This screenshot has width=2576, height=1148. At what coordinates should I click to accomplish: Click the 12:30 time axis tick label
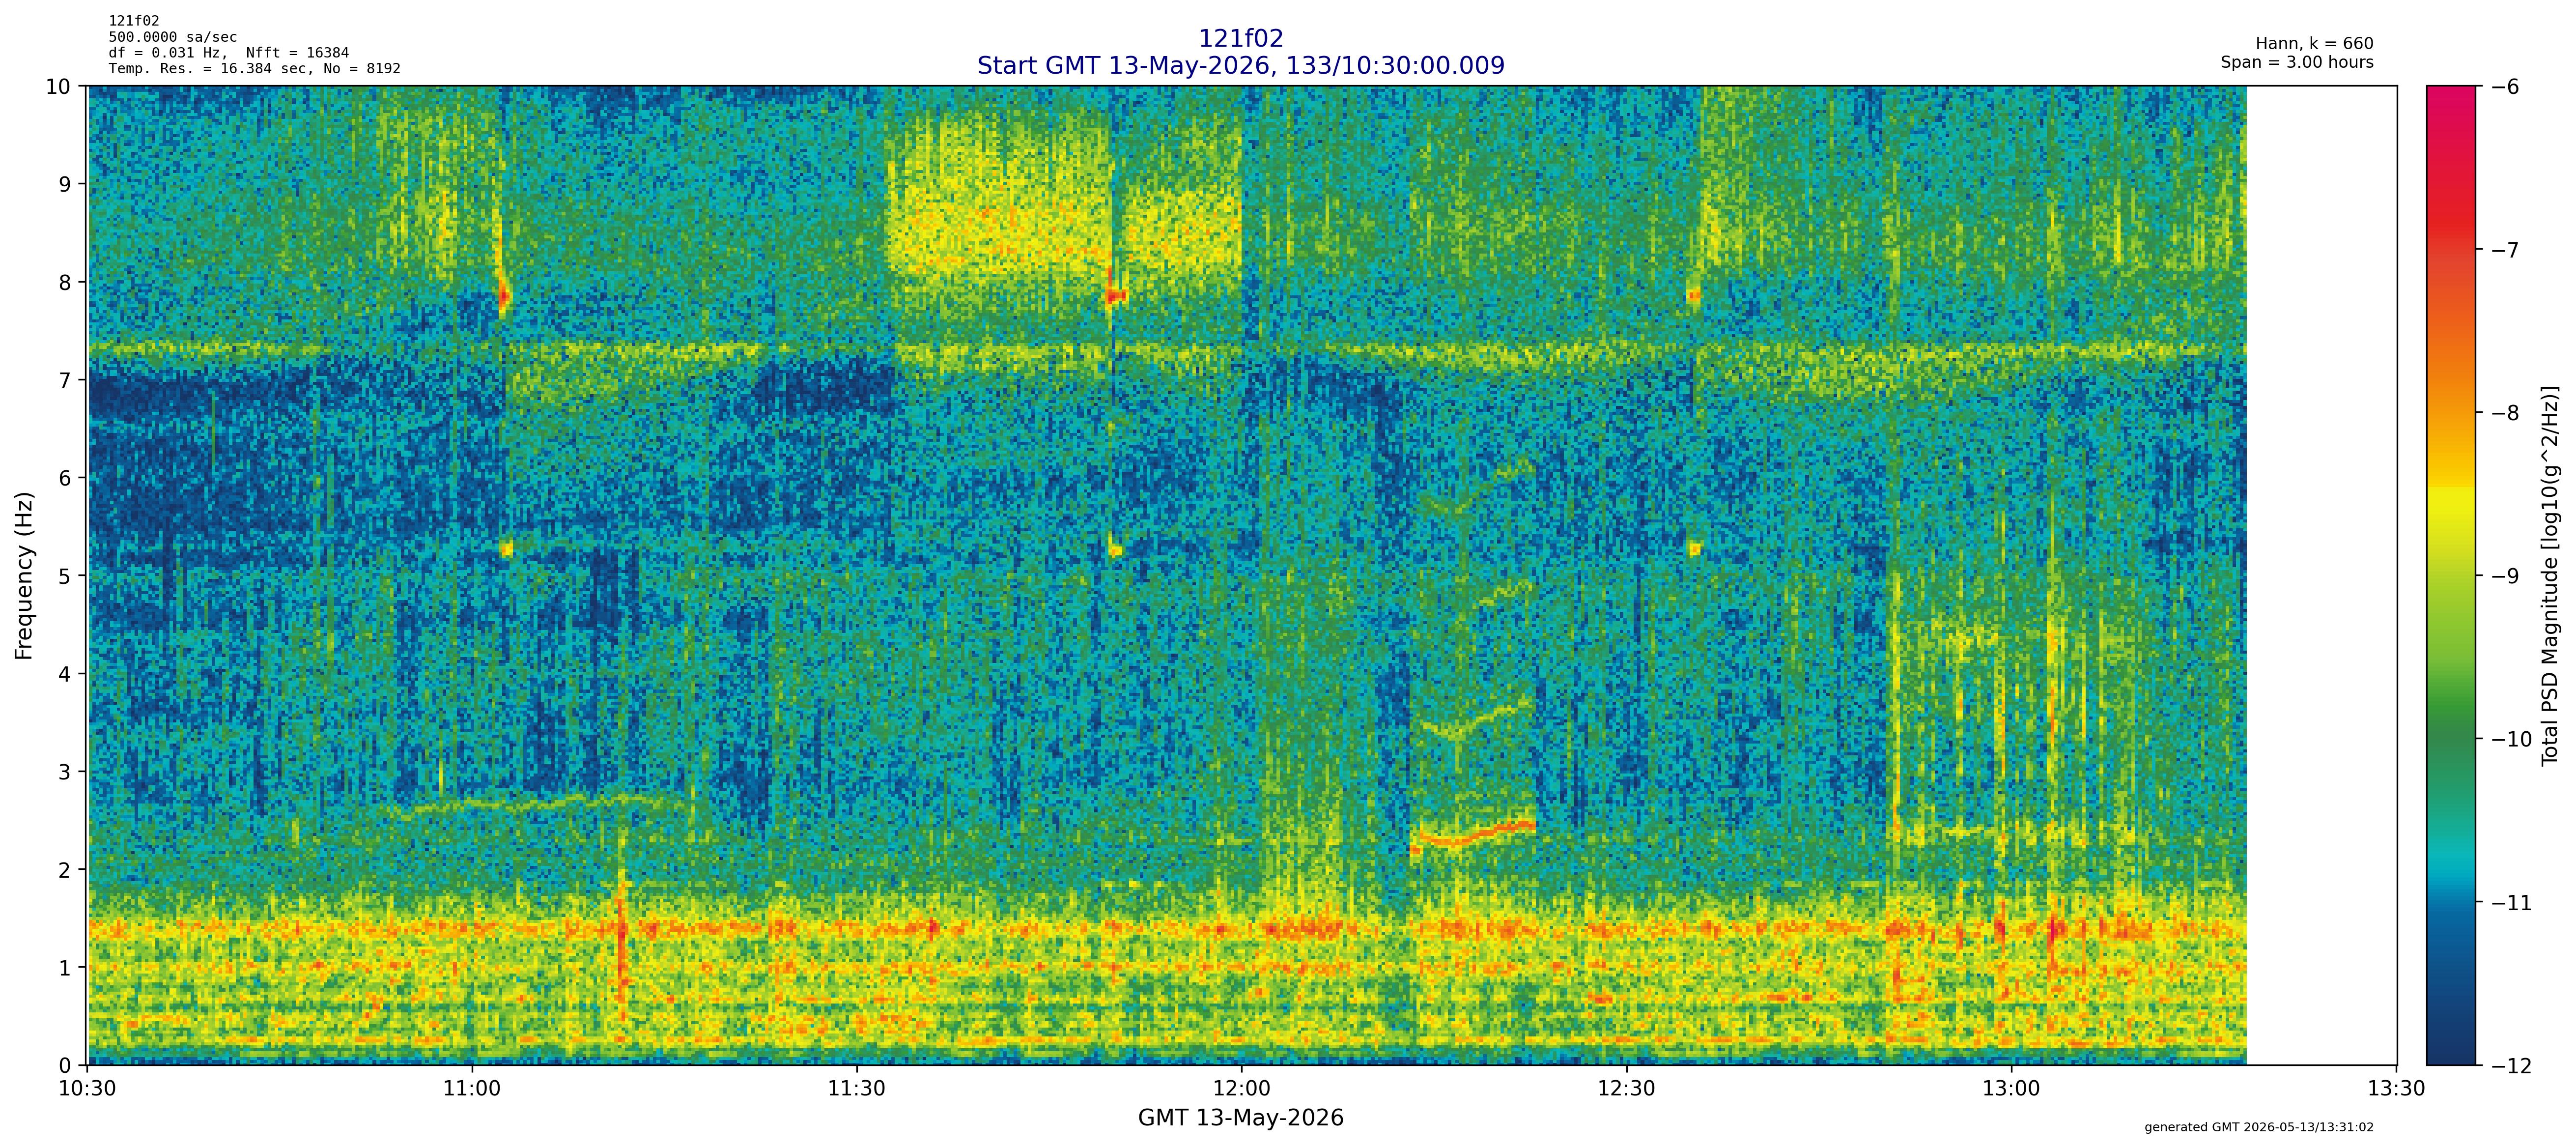point(1627,1088)
